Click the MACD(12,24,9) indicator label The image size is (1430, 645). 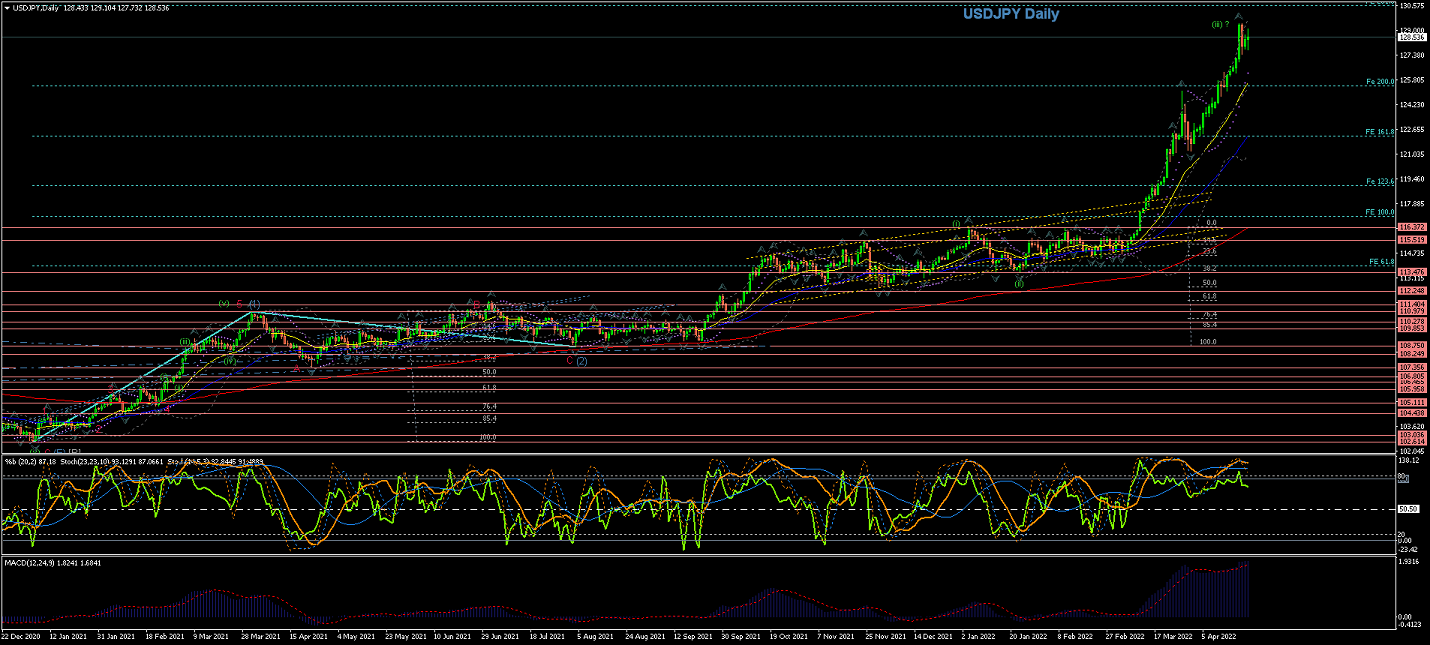tap(28, 563)
